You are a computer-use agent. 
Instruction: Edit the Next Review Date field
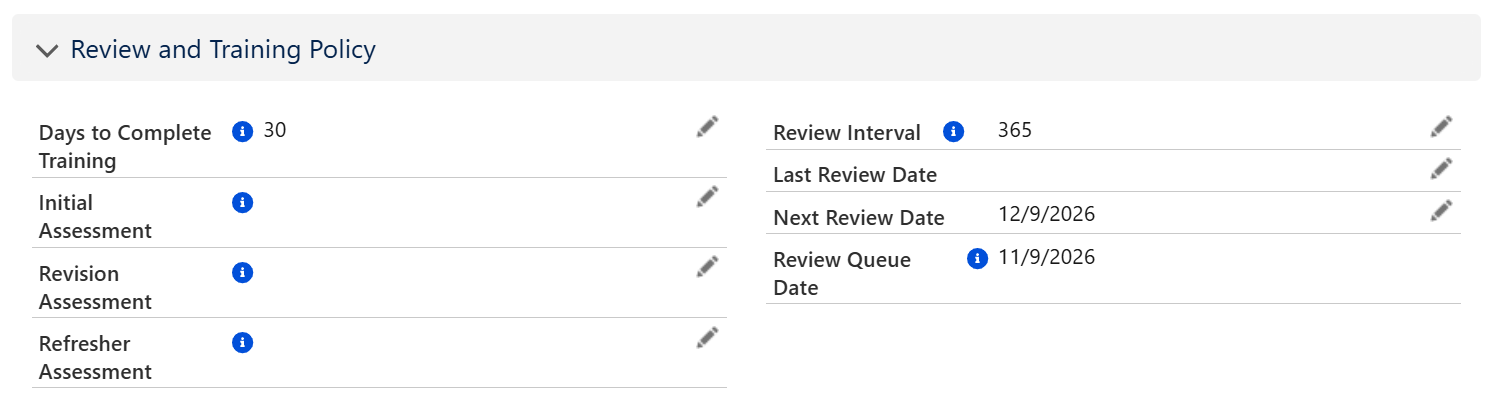1441,211
